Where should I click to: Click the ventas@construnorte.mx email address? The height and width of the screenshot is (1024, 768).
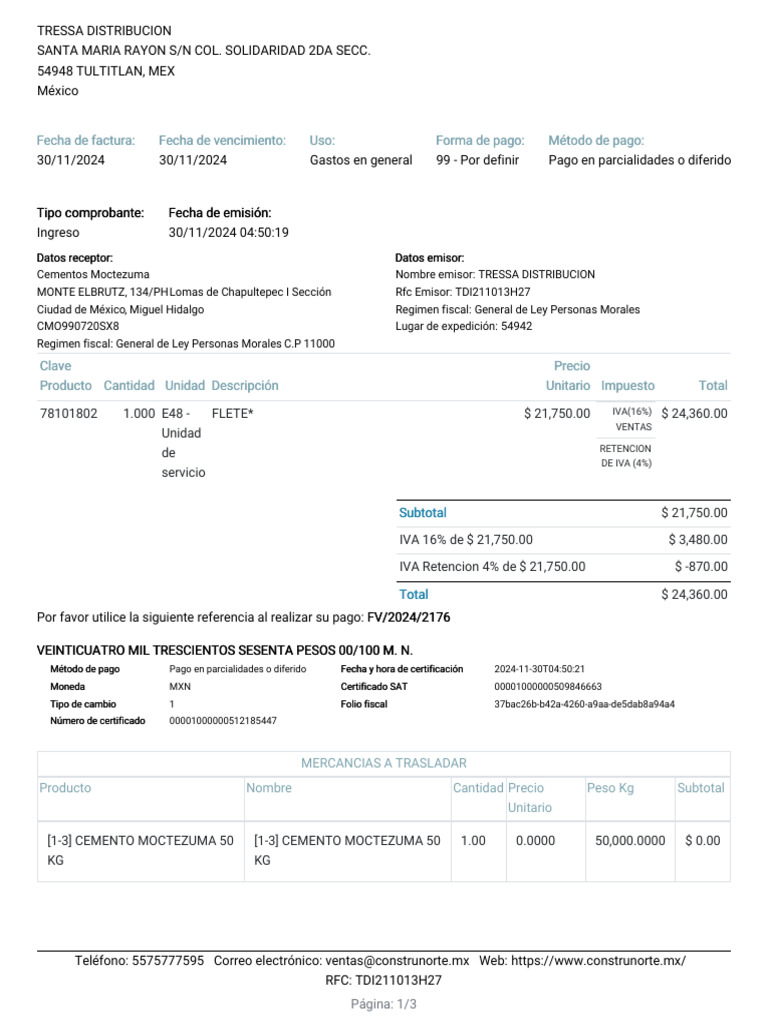397,960
